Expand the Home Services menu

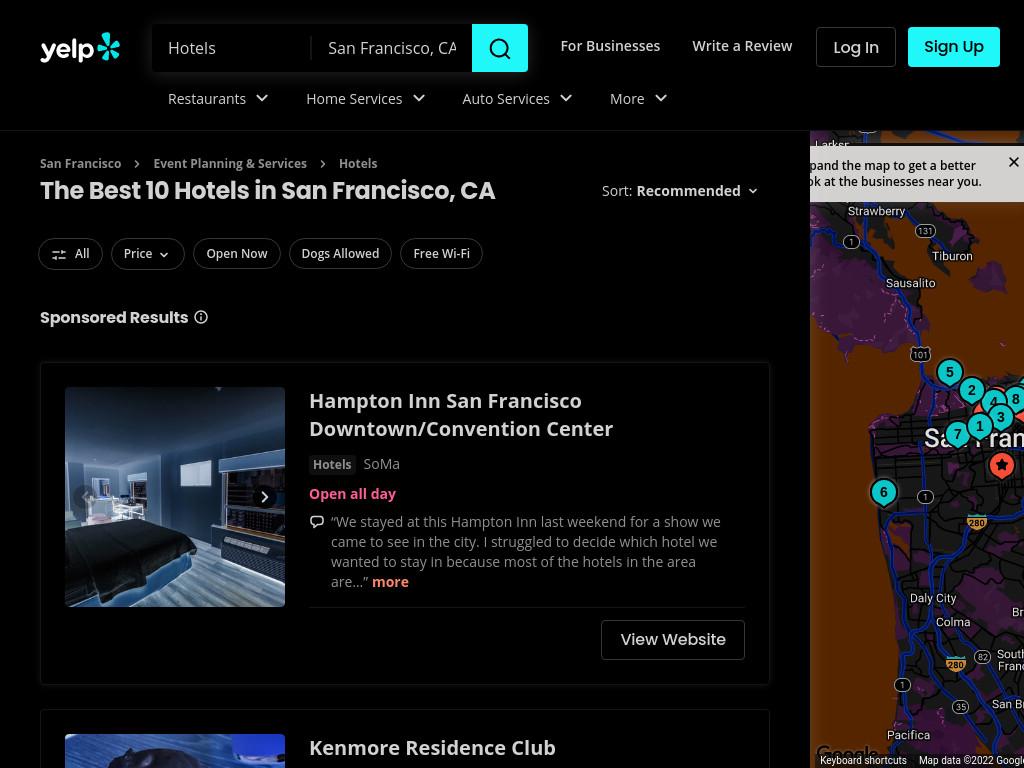click(366, 99)
